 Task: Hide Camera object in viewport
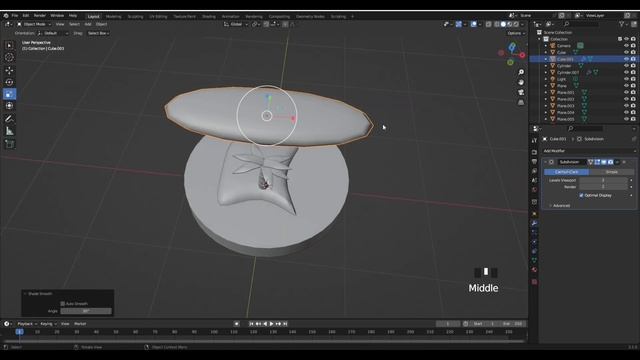tap(627, 46)
